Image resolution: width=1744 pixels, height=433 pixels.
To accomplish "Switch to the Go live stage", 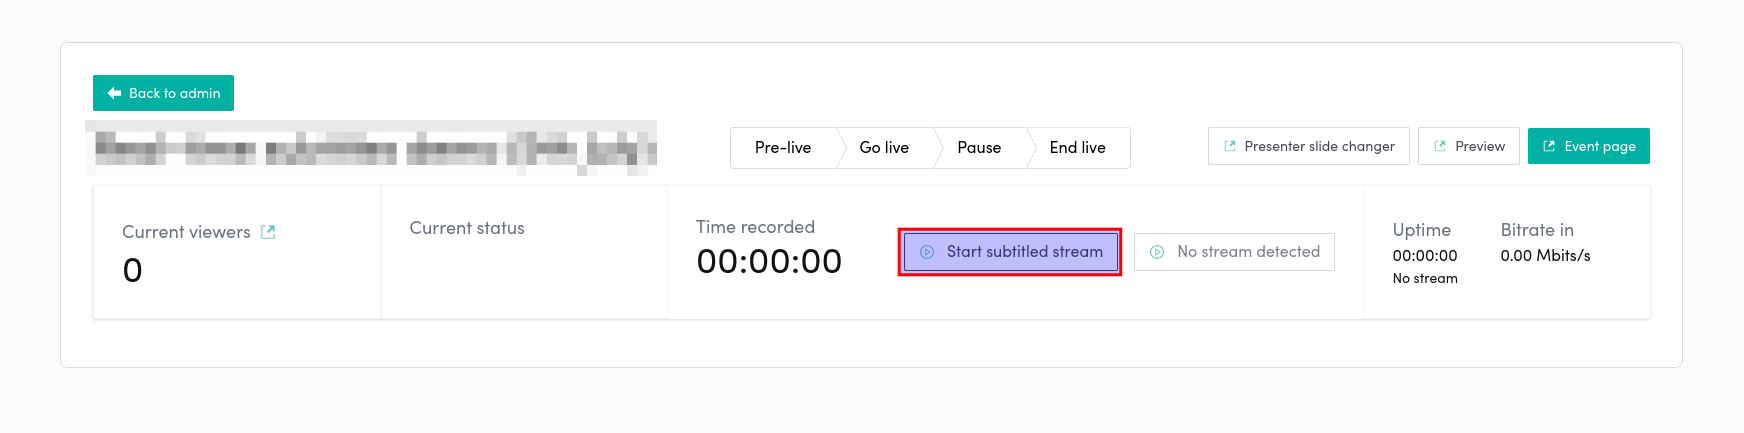I will [x=884, y=148].
